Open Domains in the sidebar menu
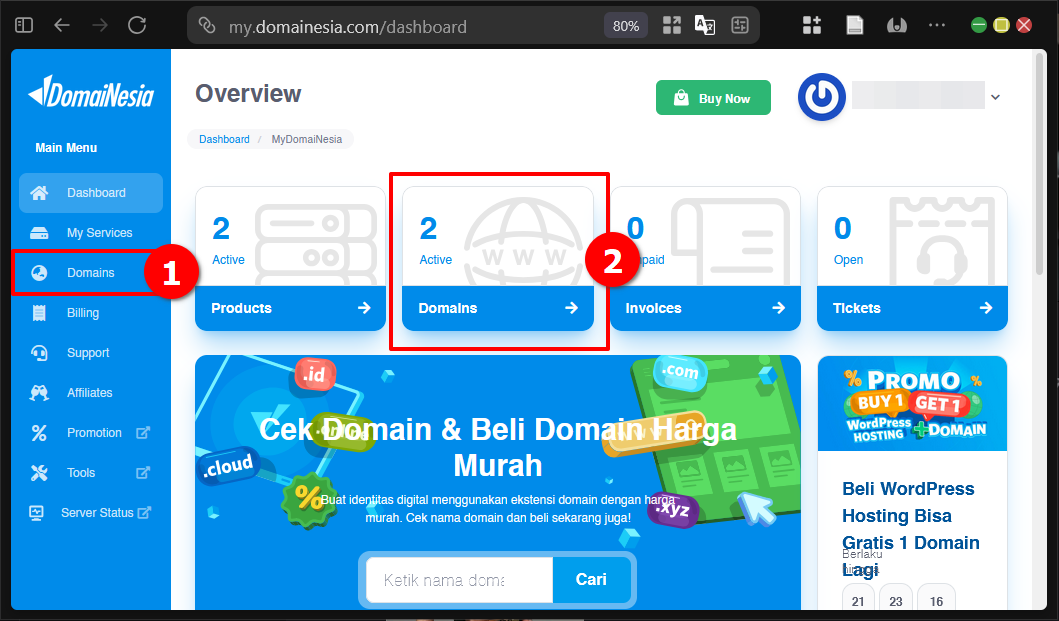 91,272
